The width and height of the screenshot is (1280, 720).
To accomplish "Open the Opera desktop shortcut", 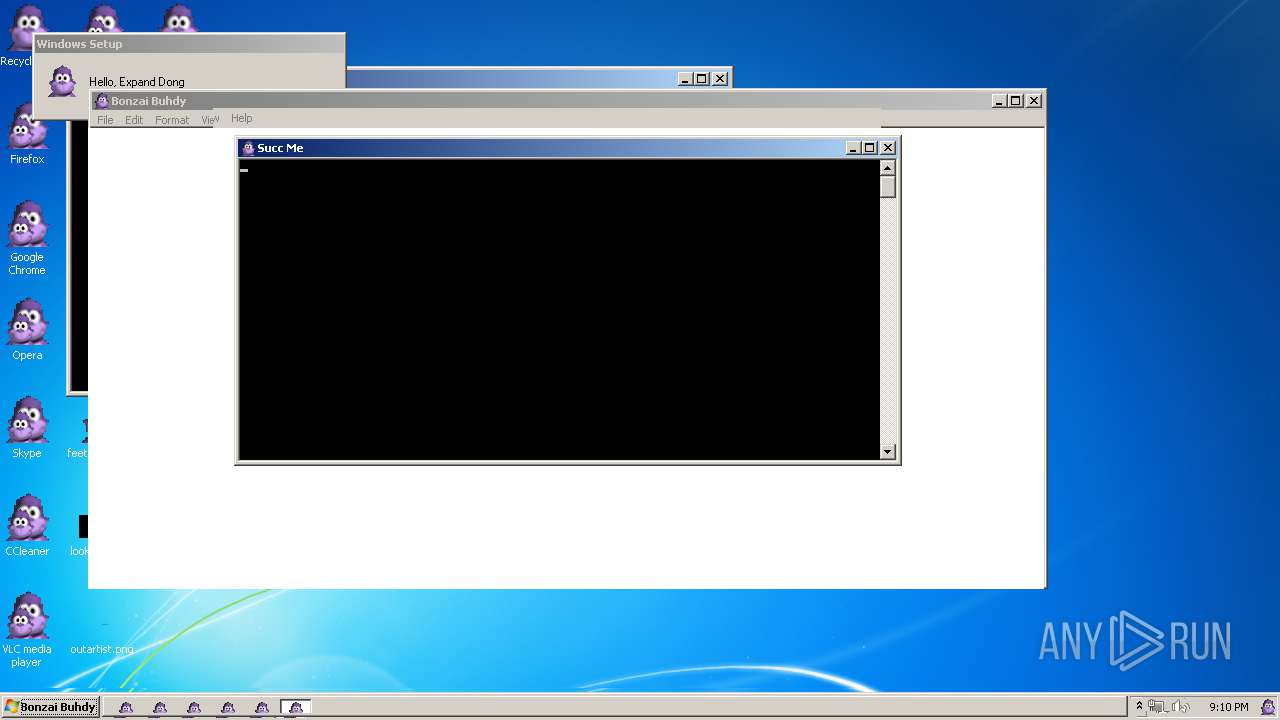I will [x=27, y=330].
